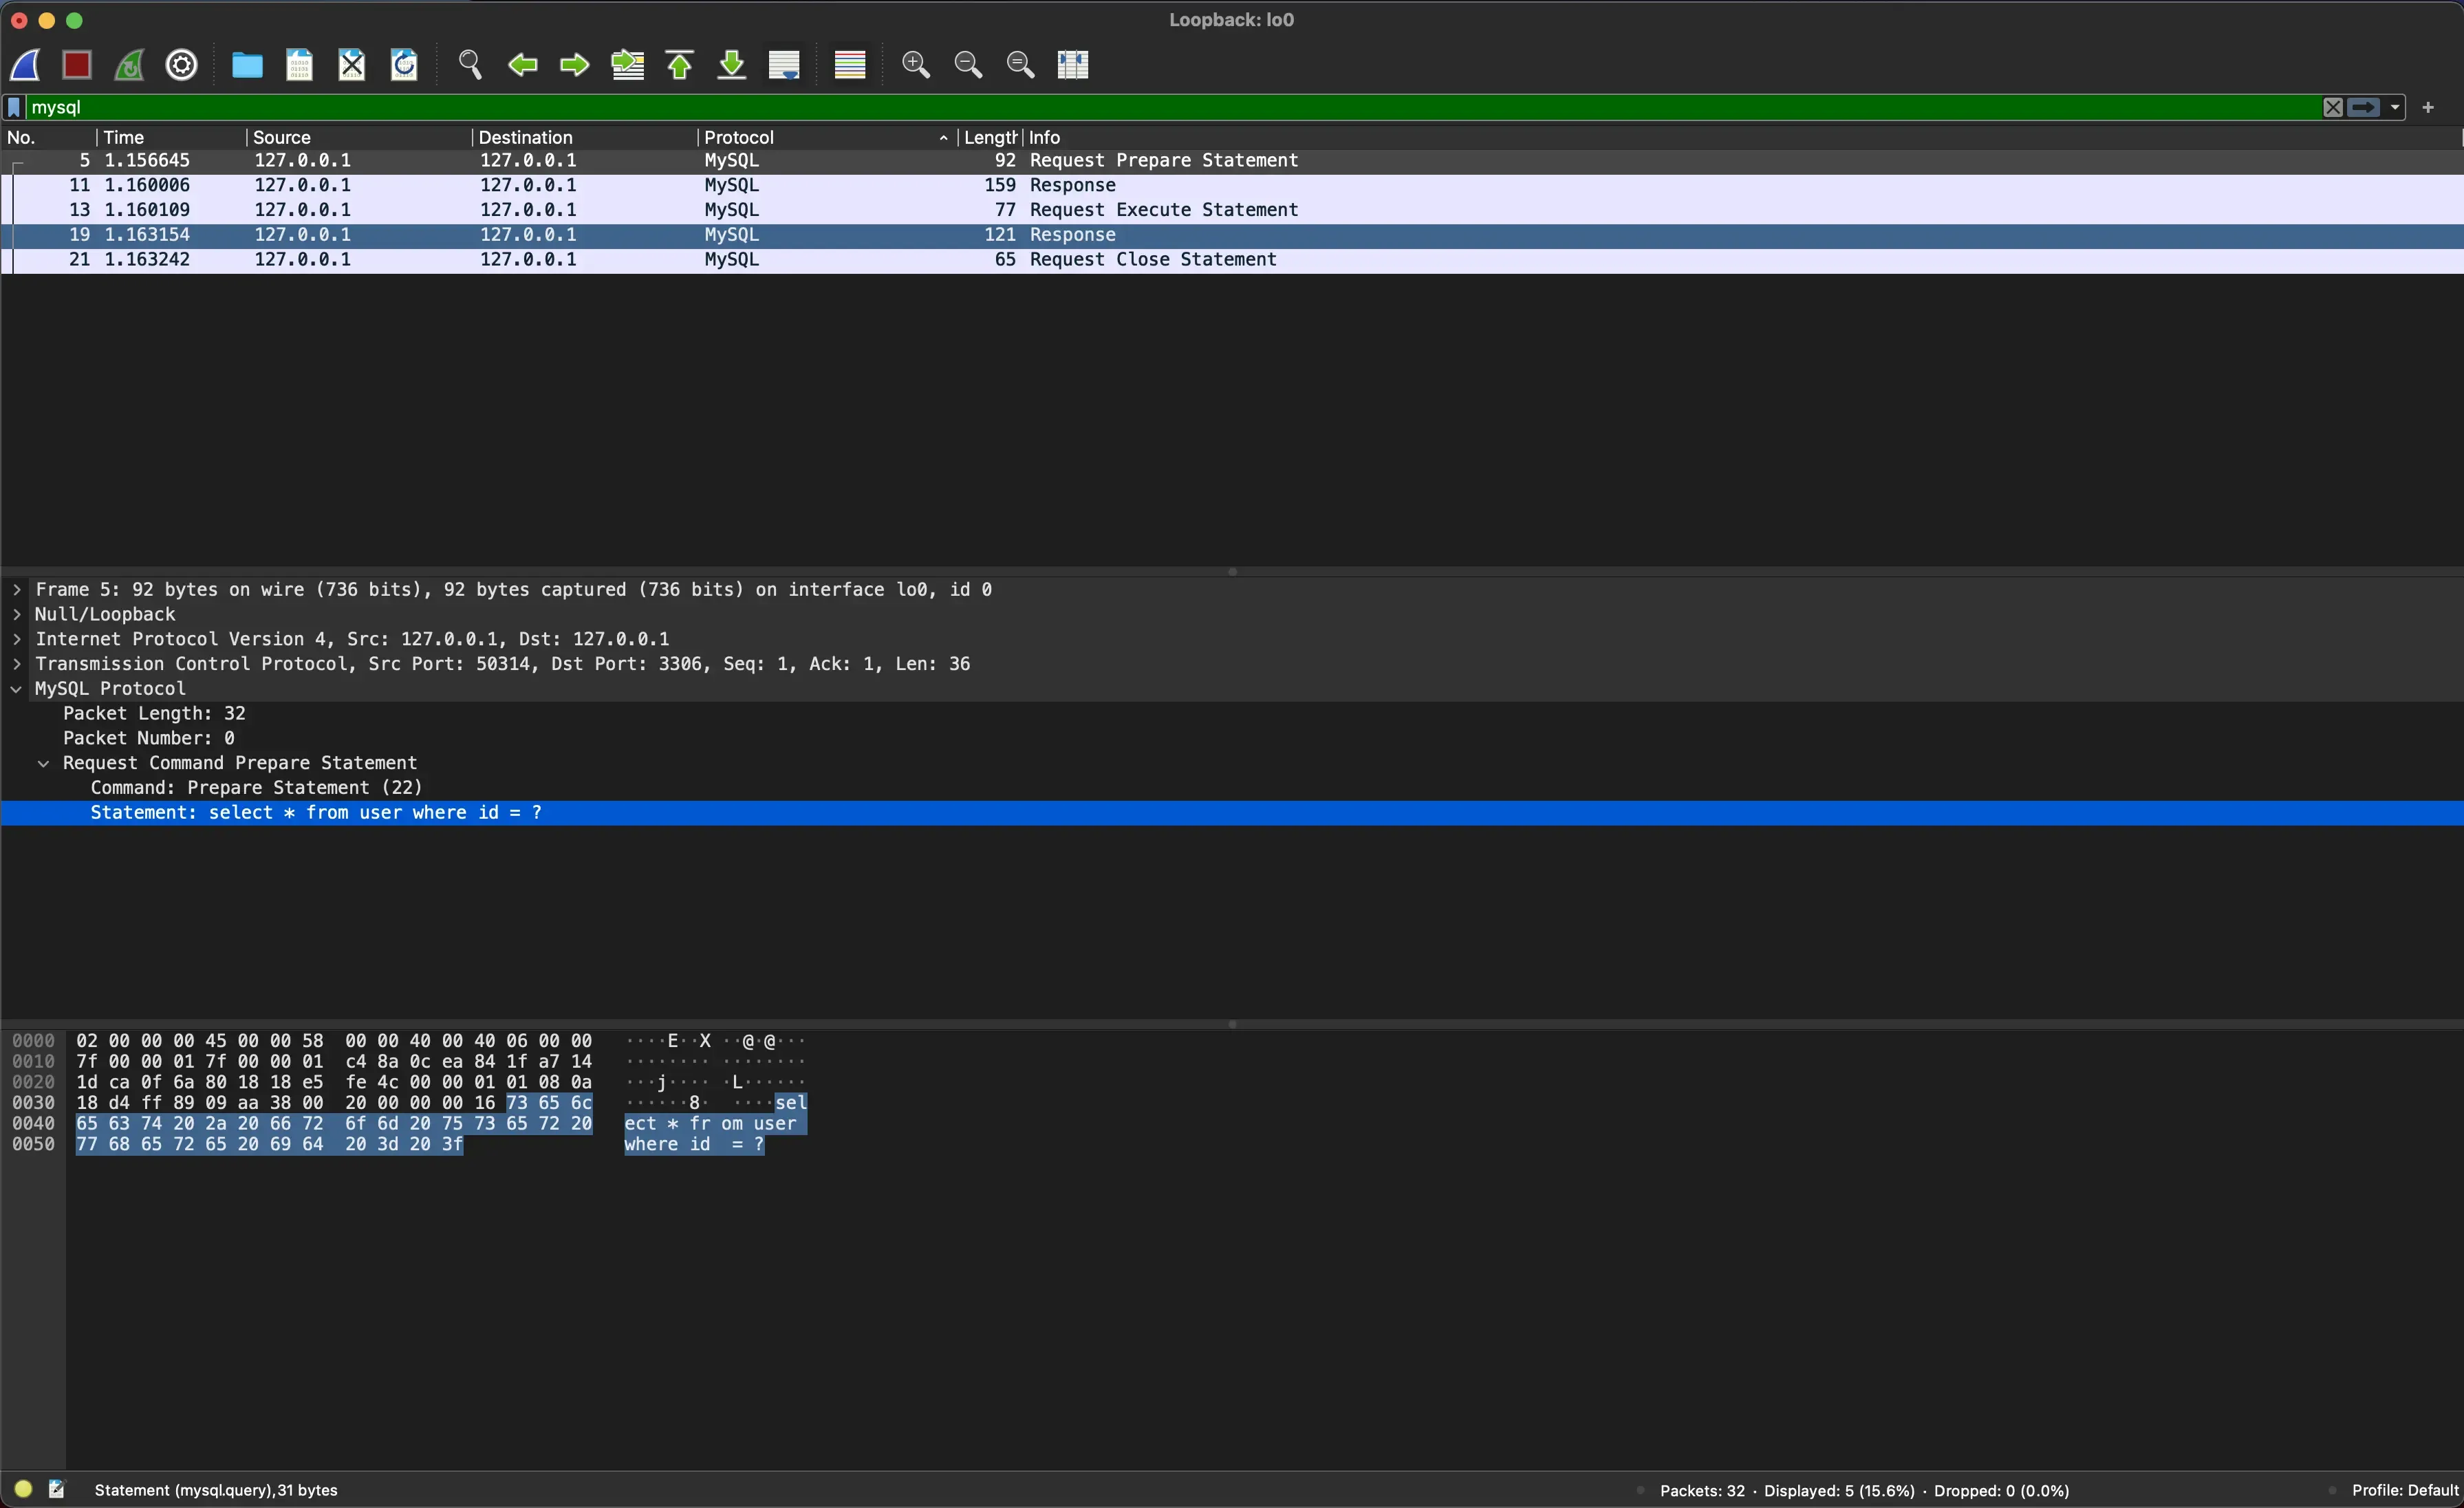
Task: Restart the current capture
Action: pos(129,65)
